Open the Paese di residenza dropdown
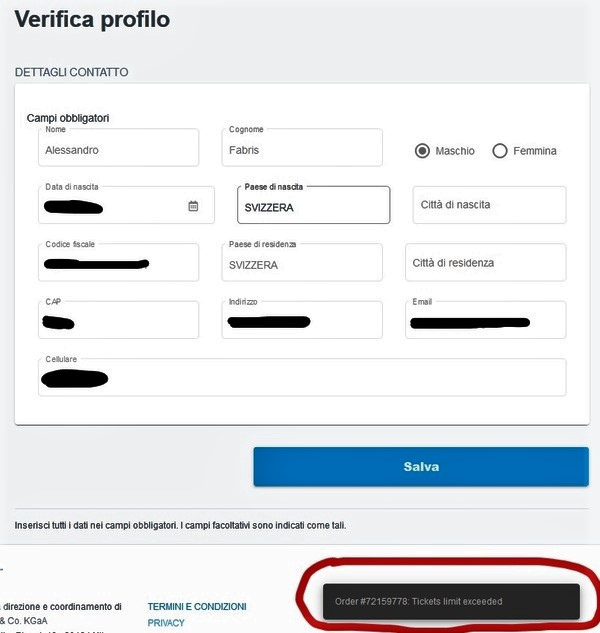This screenshot has width=600, height=633. pyautogui.click(x=302, y=262)
